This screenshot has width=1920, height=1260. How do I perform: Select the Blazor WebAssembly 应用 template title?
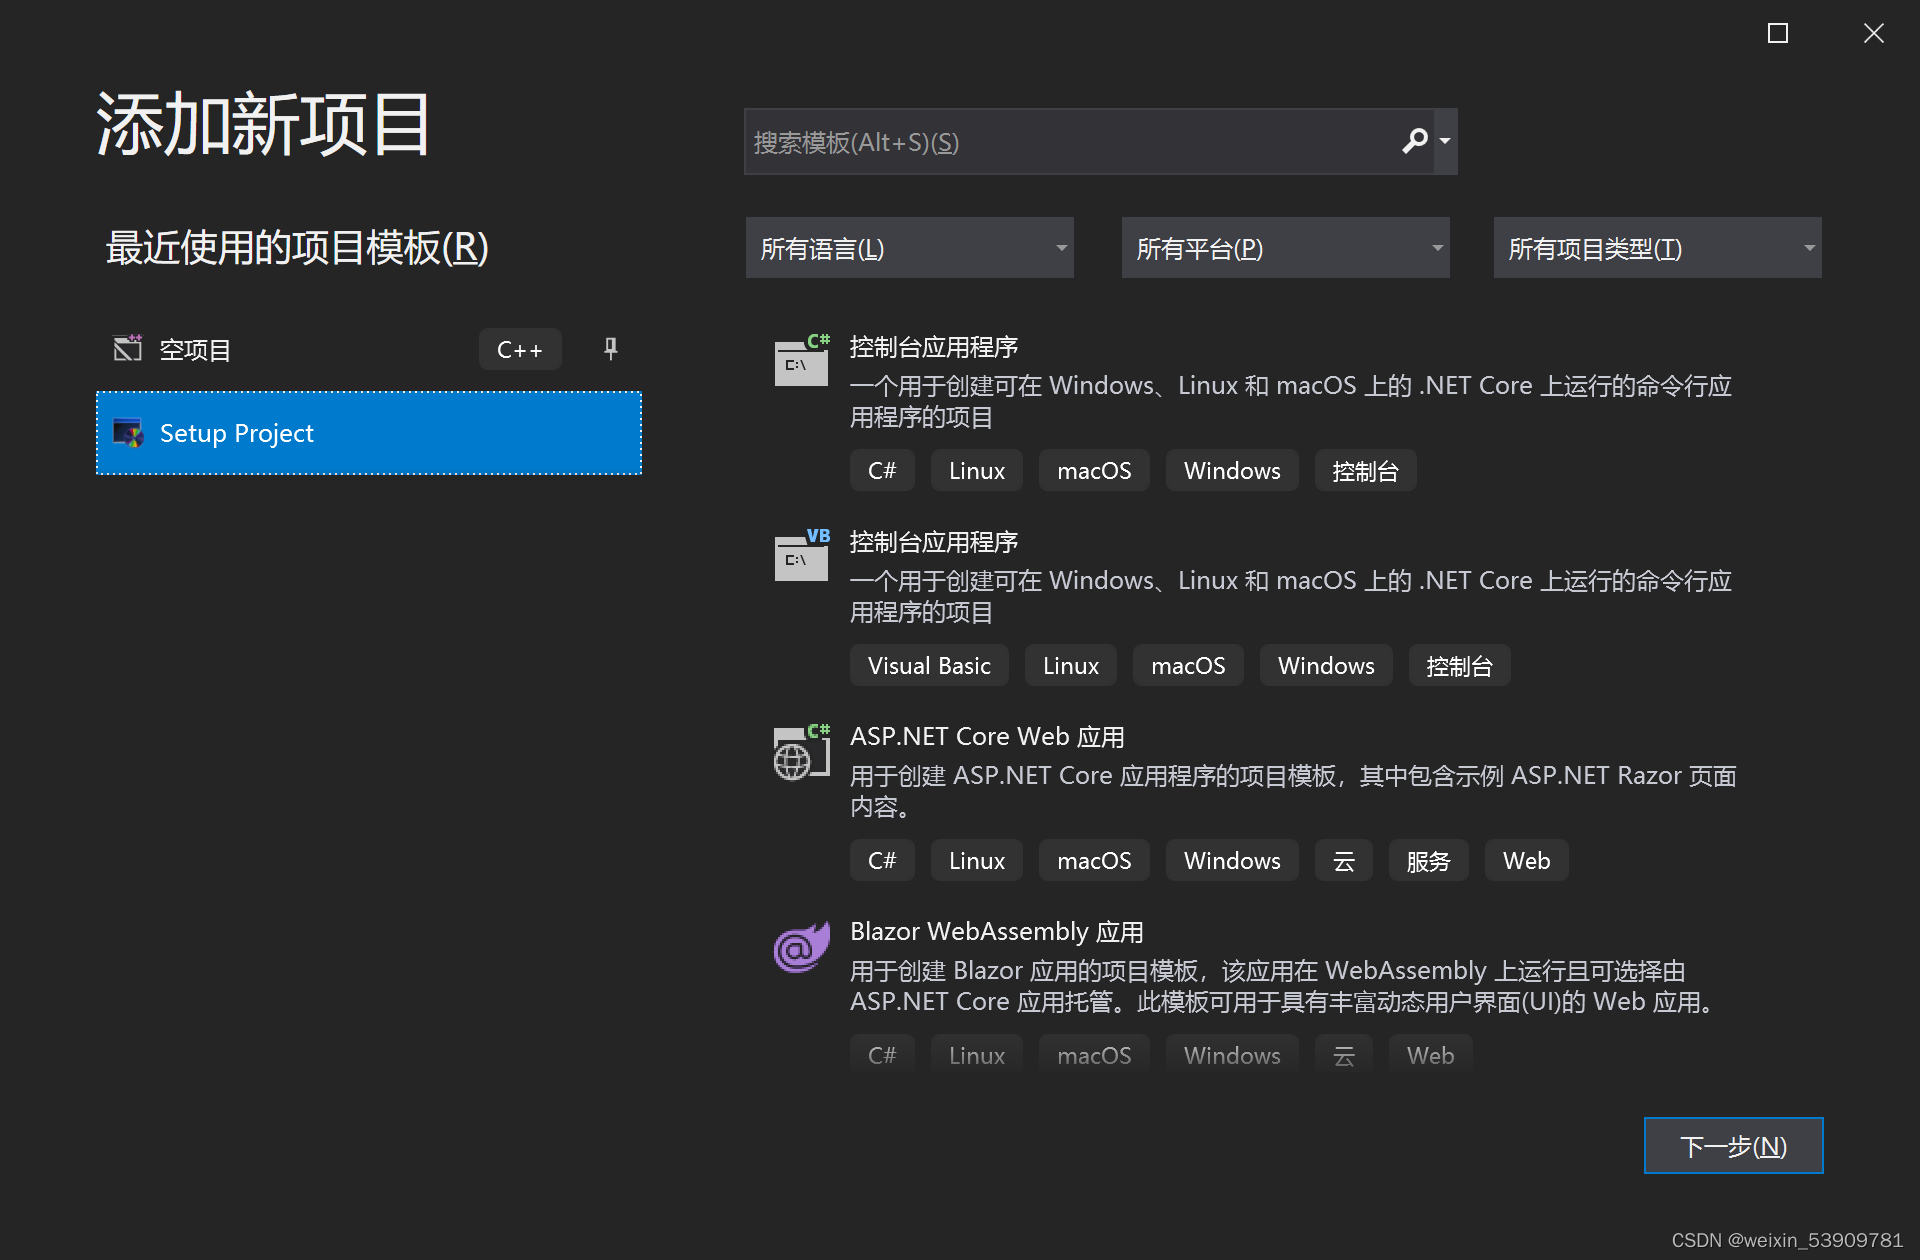[996, 931]
